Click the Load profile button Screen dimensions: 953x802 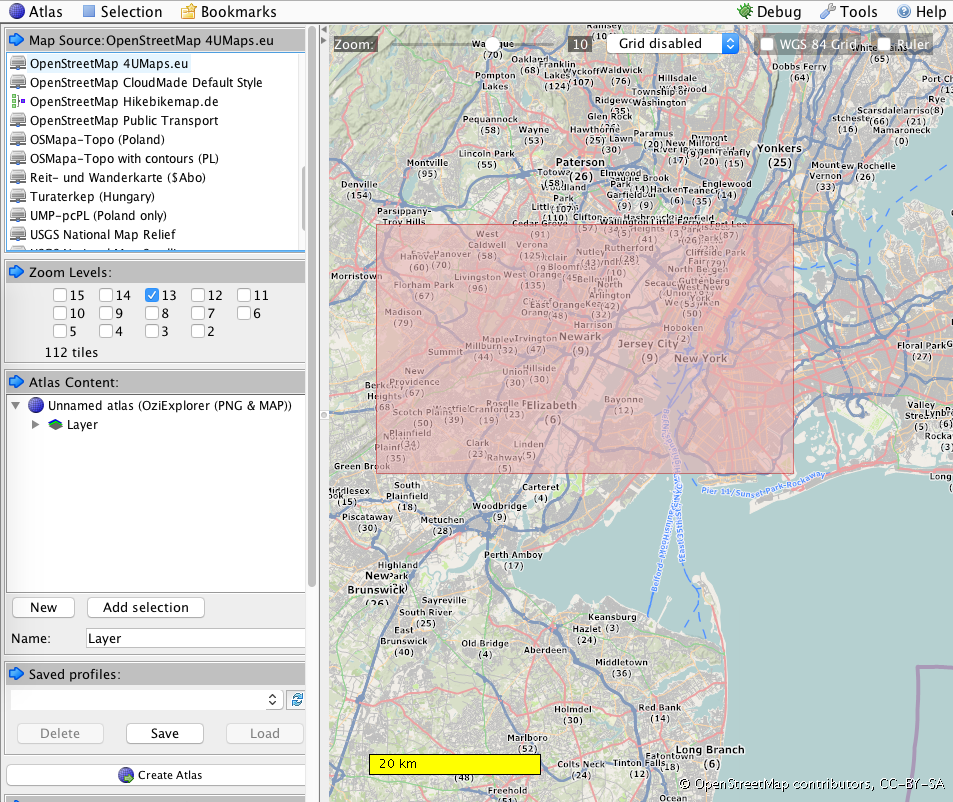coord(265,733)
